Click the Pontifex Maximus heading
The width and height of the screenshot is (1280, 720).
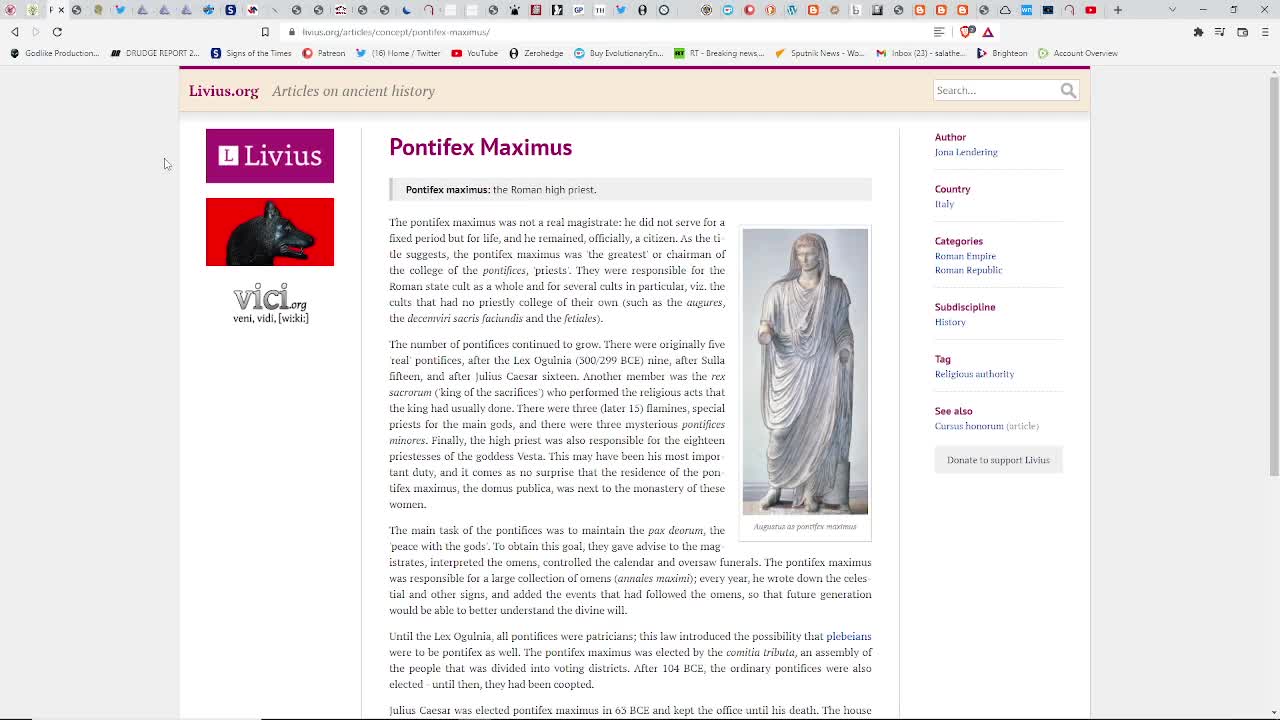point(480,147)
